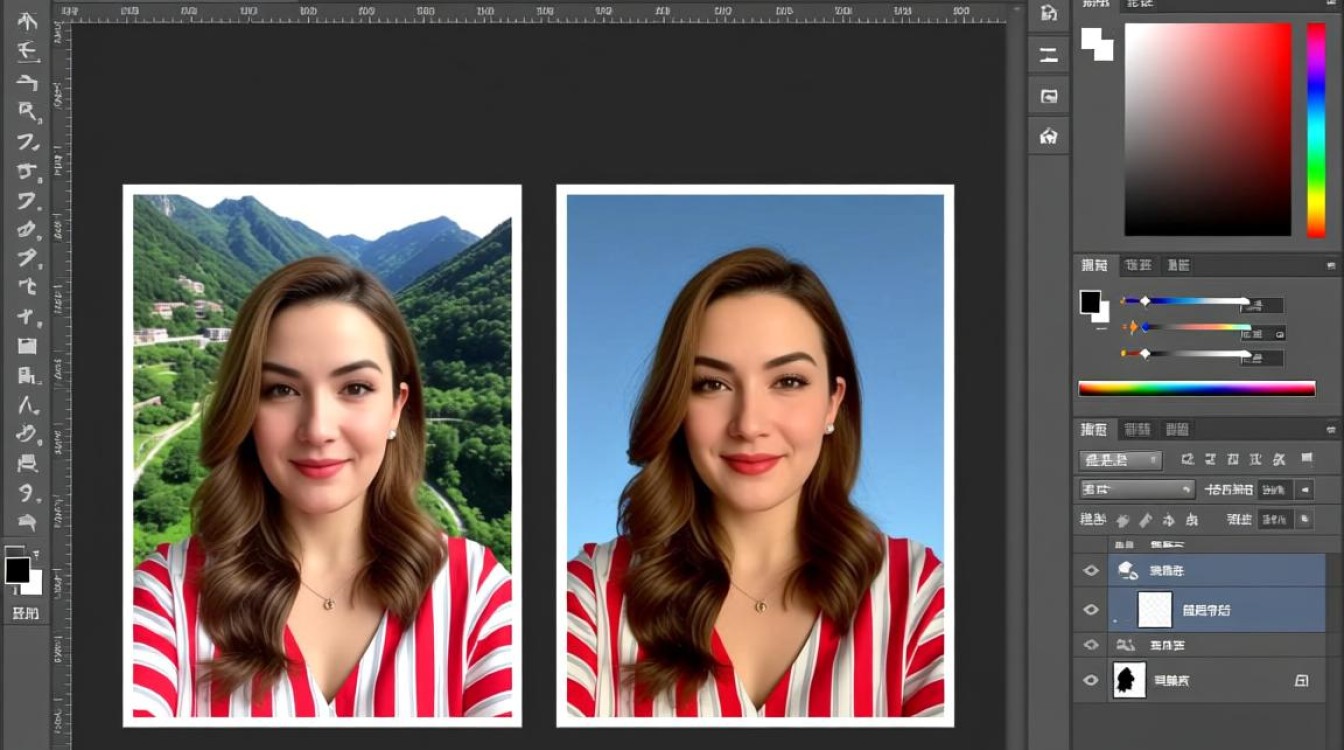This screenshot has width=1344, height=750.
Task: Open the layer filter type dropdown
Action: pos(1120,460)
